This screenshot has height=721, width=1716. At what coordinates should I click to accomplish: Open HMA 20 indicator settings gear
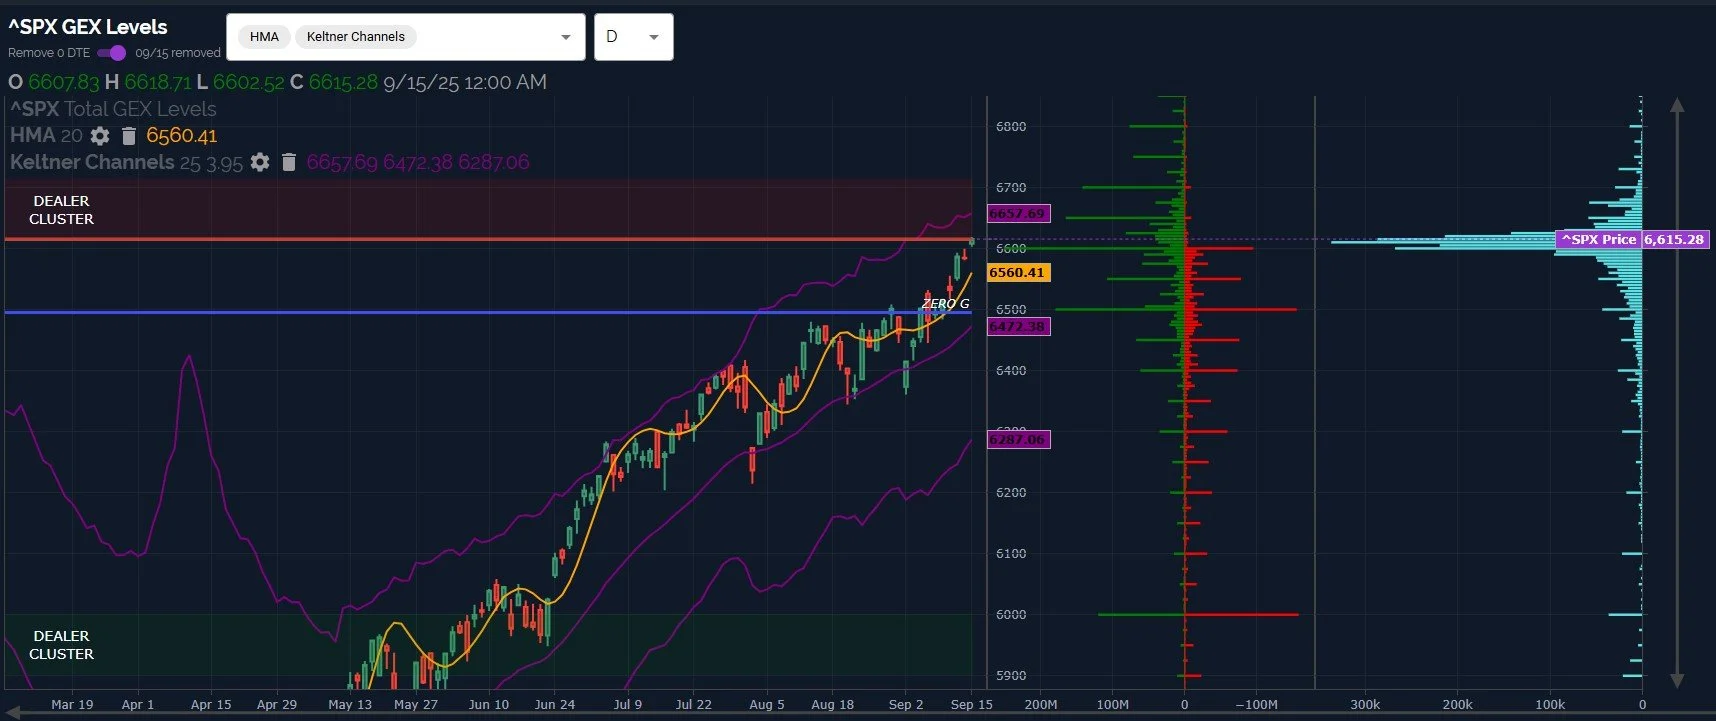(100, 135)
